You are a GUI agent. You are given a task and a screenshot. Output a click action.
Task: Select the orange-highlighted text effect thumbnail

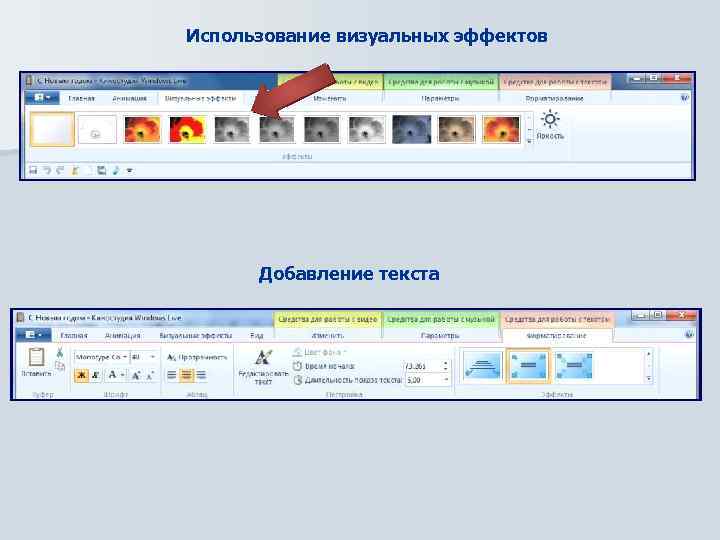click(x=528, y=366)
